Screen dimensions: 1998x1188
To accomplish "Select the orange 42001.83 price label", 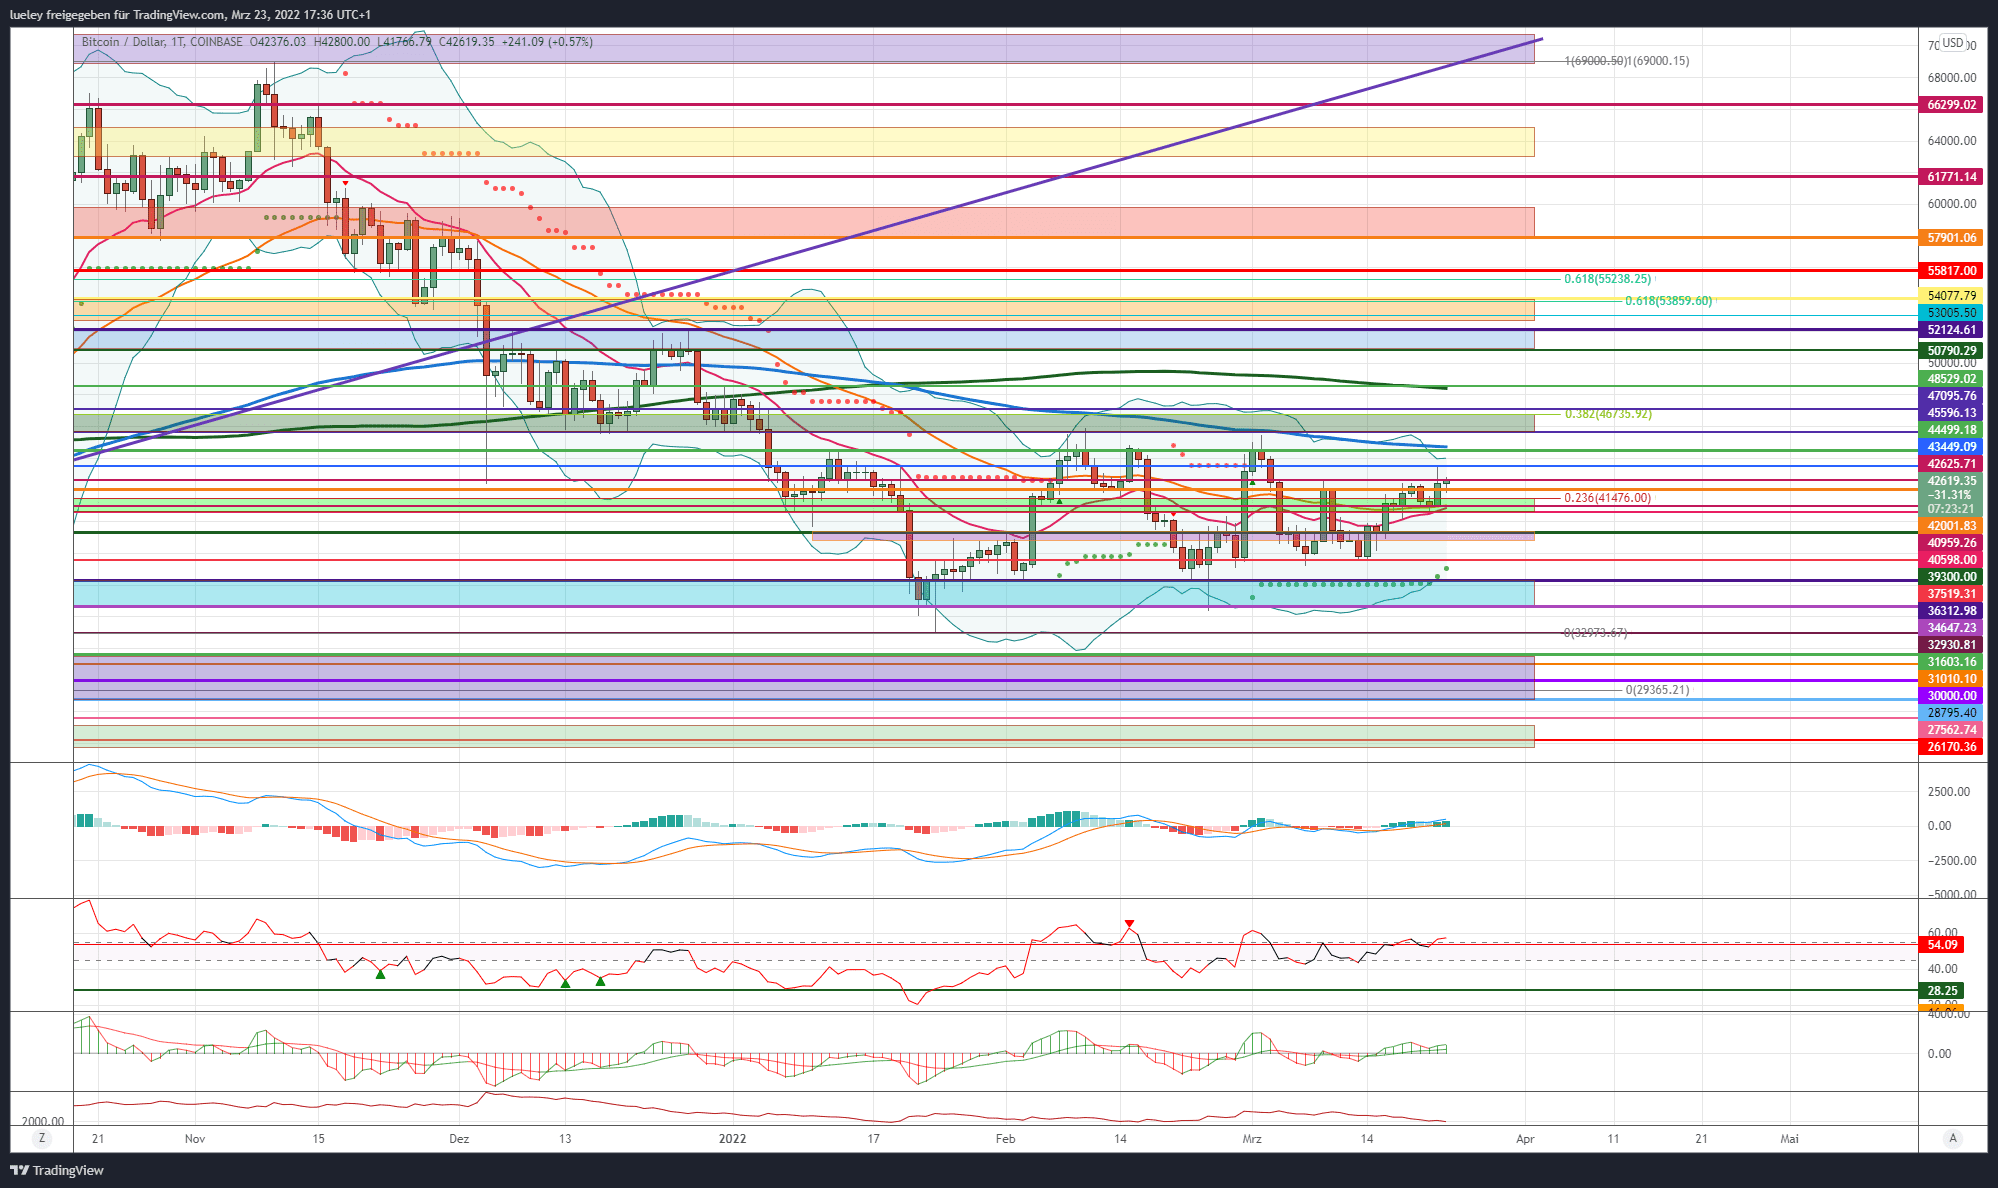I will pyautogui.click(x=1951, y=526).
